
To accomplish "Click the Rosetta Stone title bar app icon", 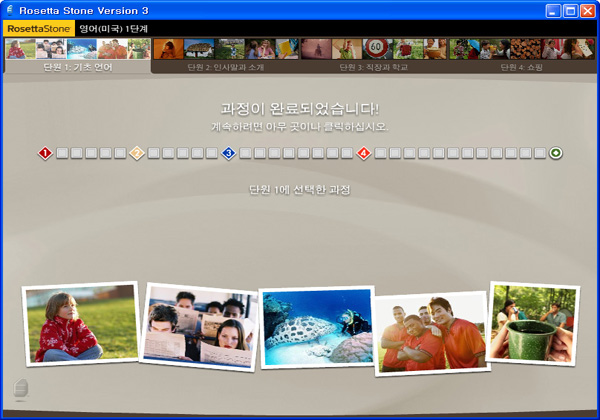I will click(10, 10).
